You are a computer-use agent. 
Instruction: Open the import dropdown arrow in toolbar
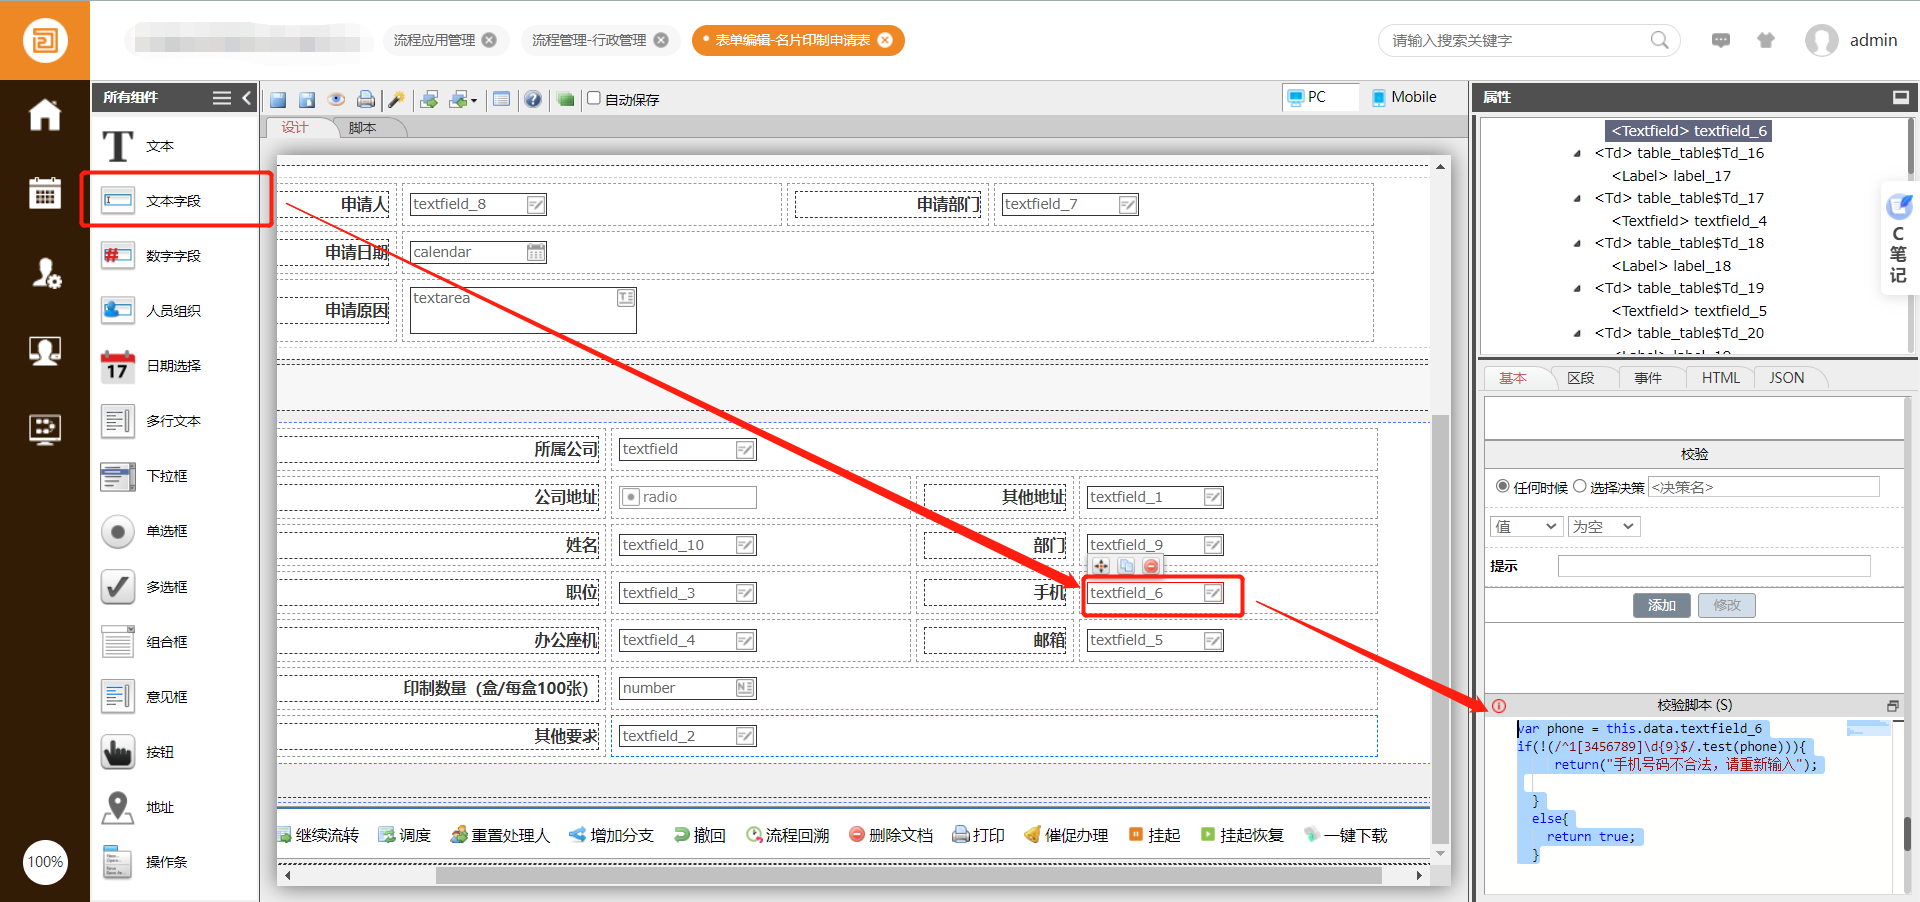click(x=474, y=100)
